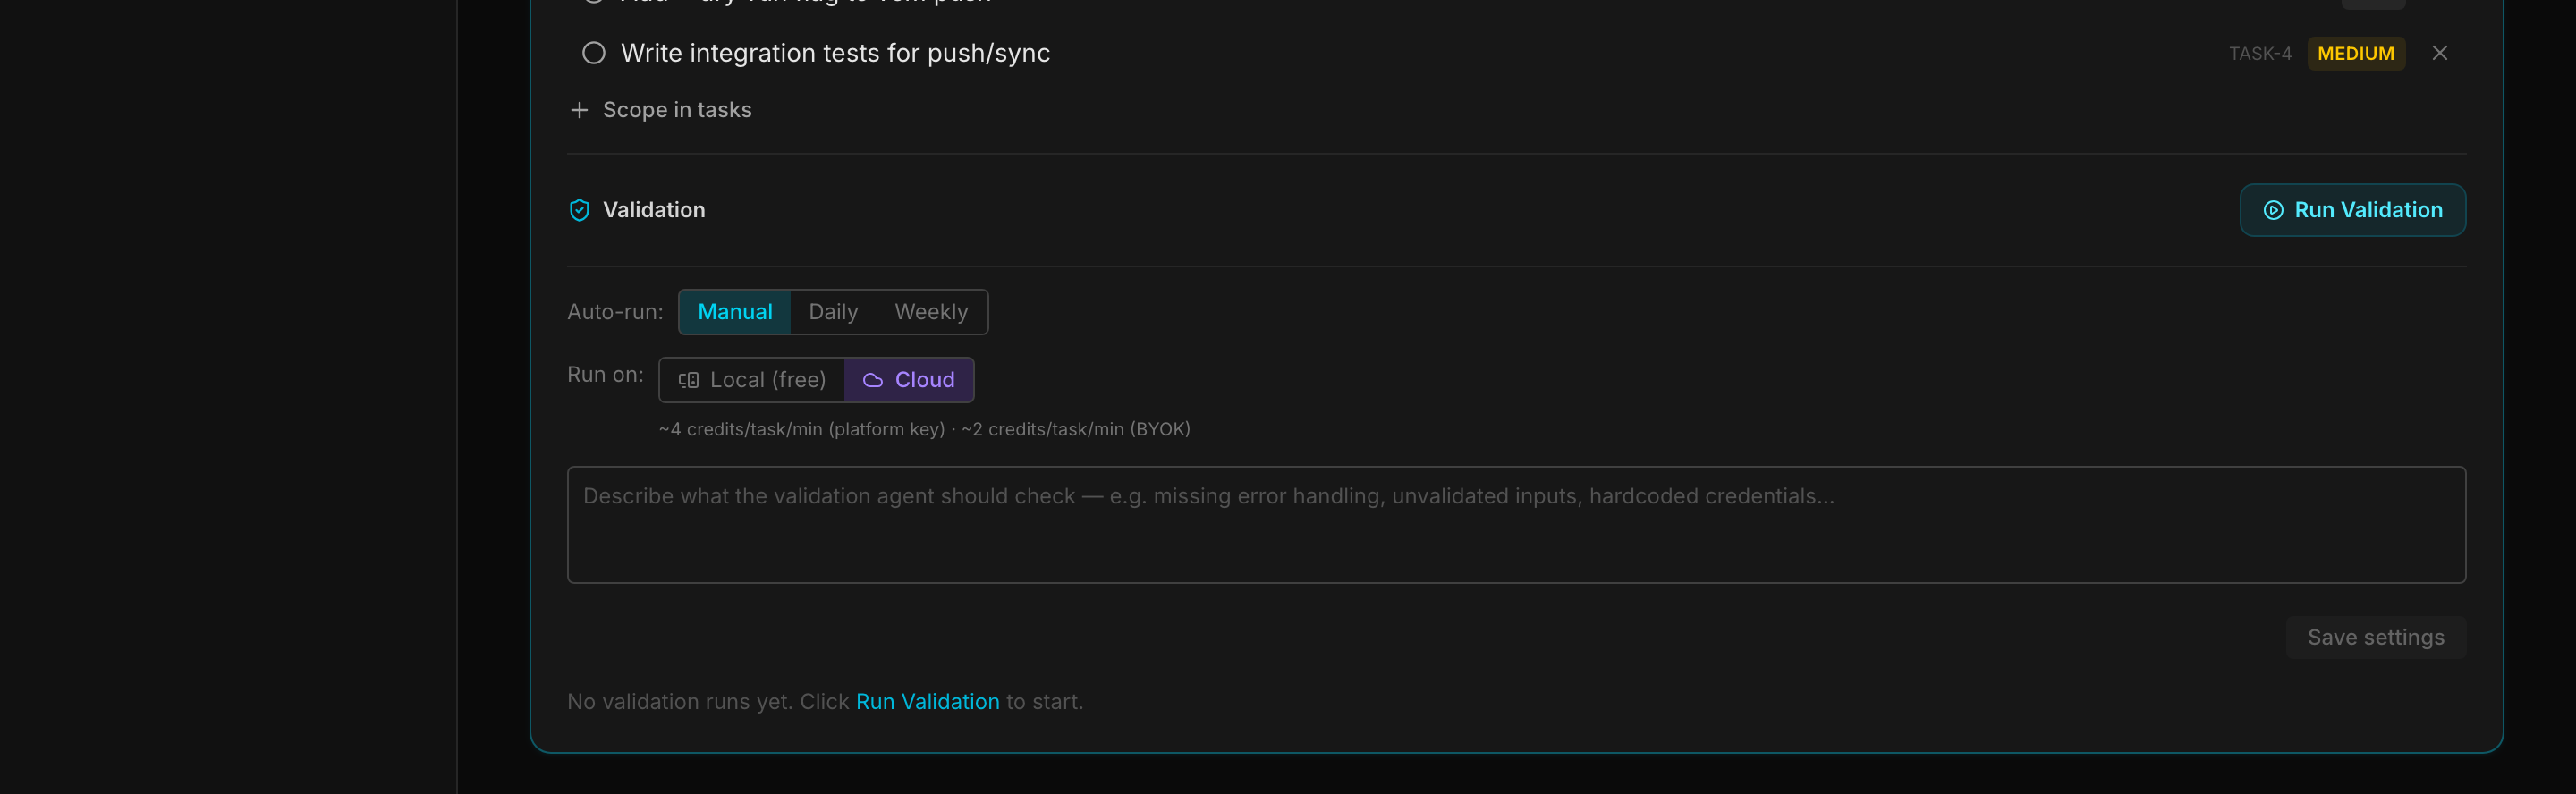The width and height of the screenshot is (2576, 794).
Task: Click the plus icon beside Scope in tasks
Action: (579, 110)
